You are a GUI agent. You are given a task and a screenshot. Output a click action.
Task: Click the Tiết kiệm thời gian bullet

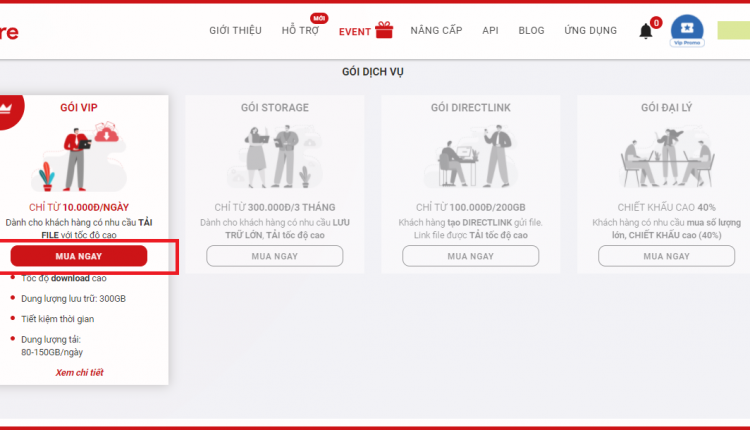[x=57, y=319]
